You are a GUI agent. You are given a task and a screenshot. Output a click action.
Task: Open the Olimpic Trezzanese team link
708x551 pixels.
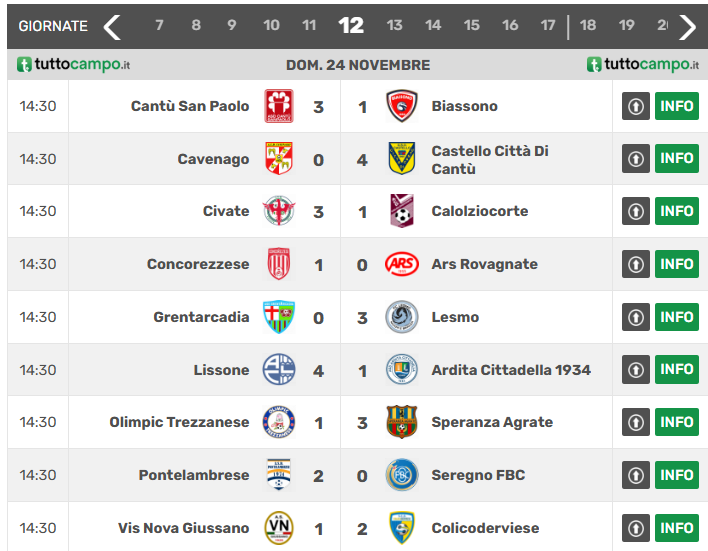[x=179, y=422]
